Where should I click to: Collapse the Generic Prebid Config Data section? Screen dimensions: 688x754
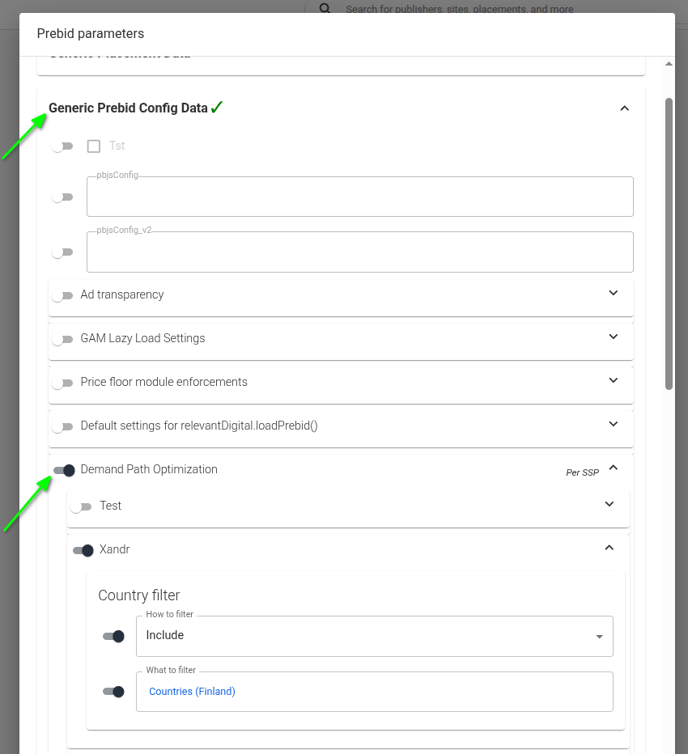(x=624, y=108)
